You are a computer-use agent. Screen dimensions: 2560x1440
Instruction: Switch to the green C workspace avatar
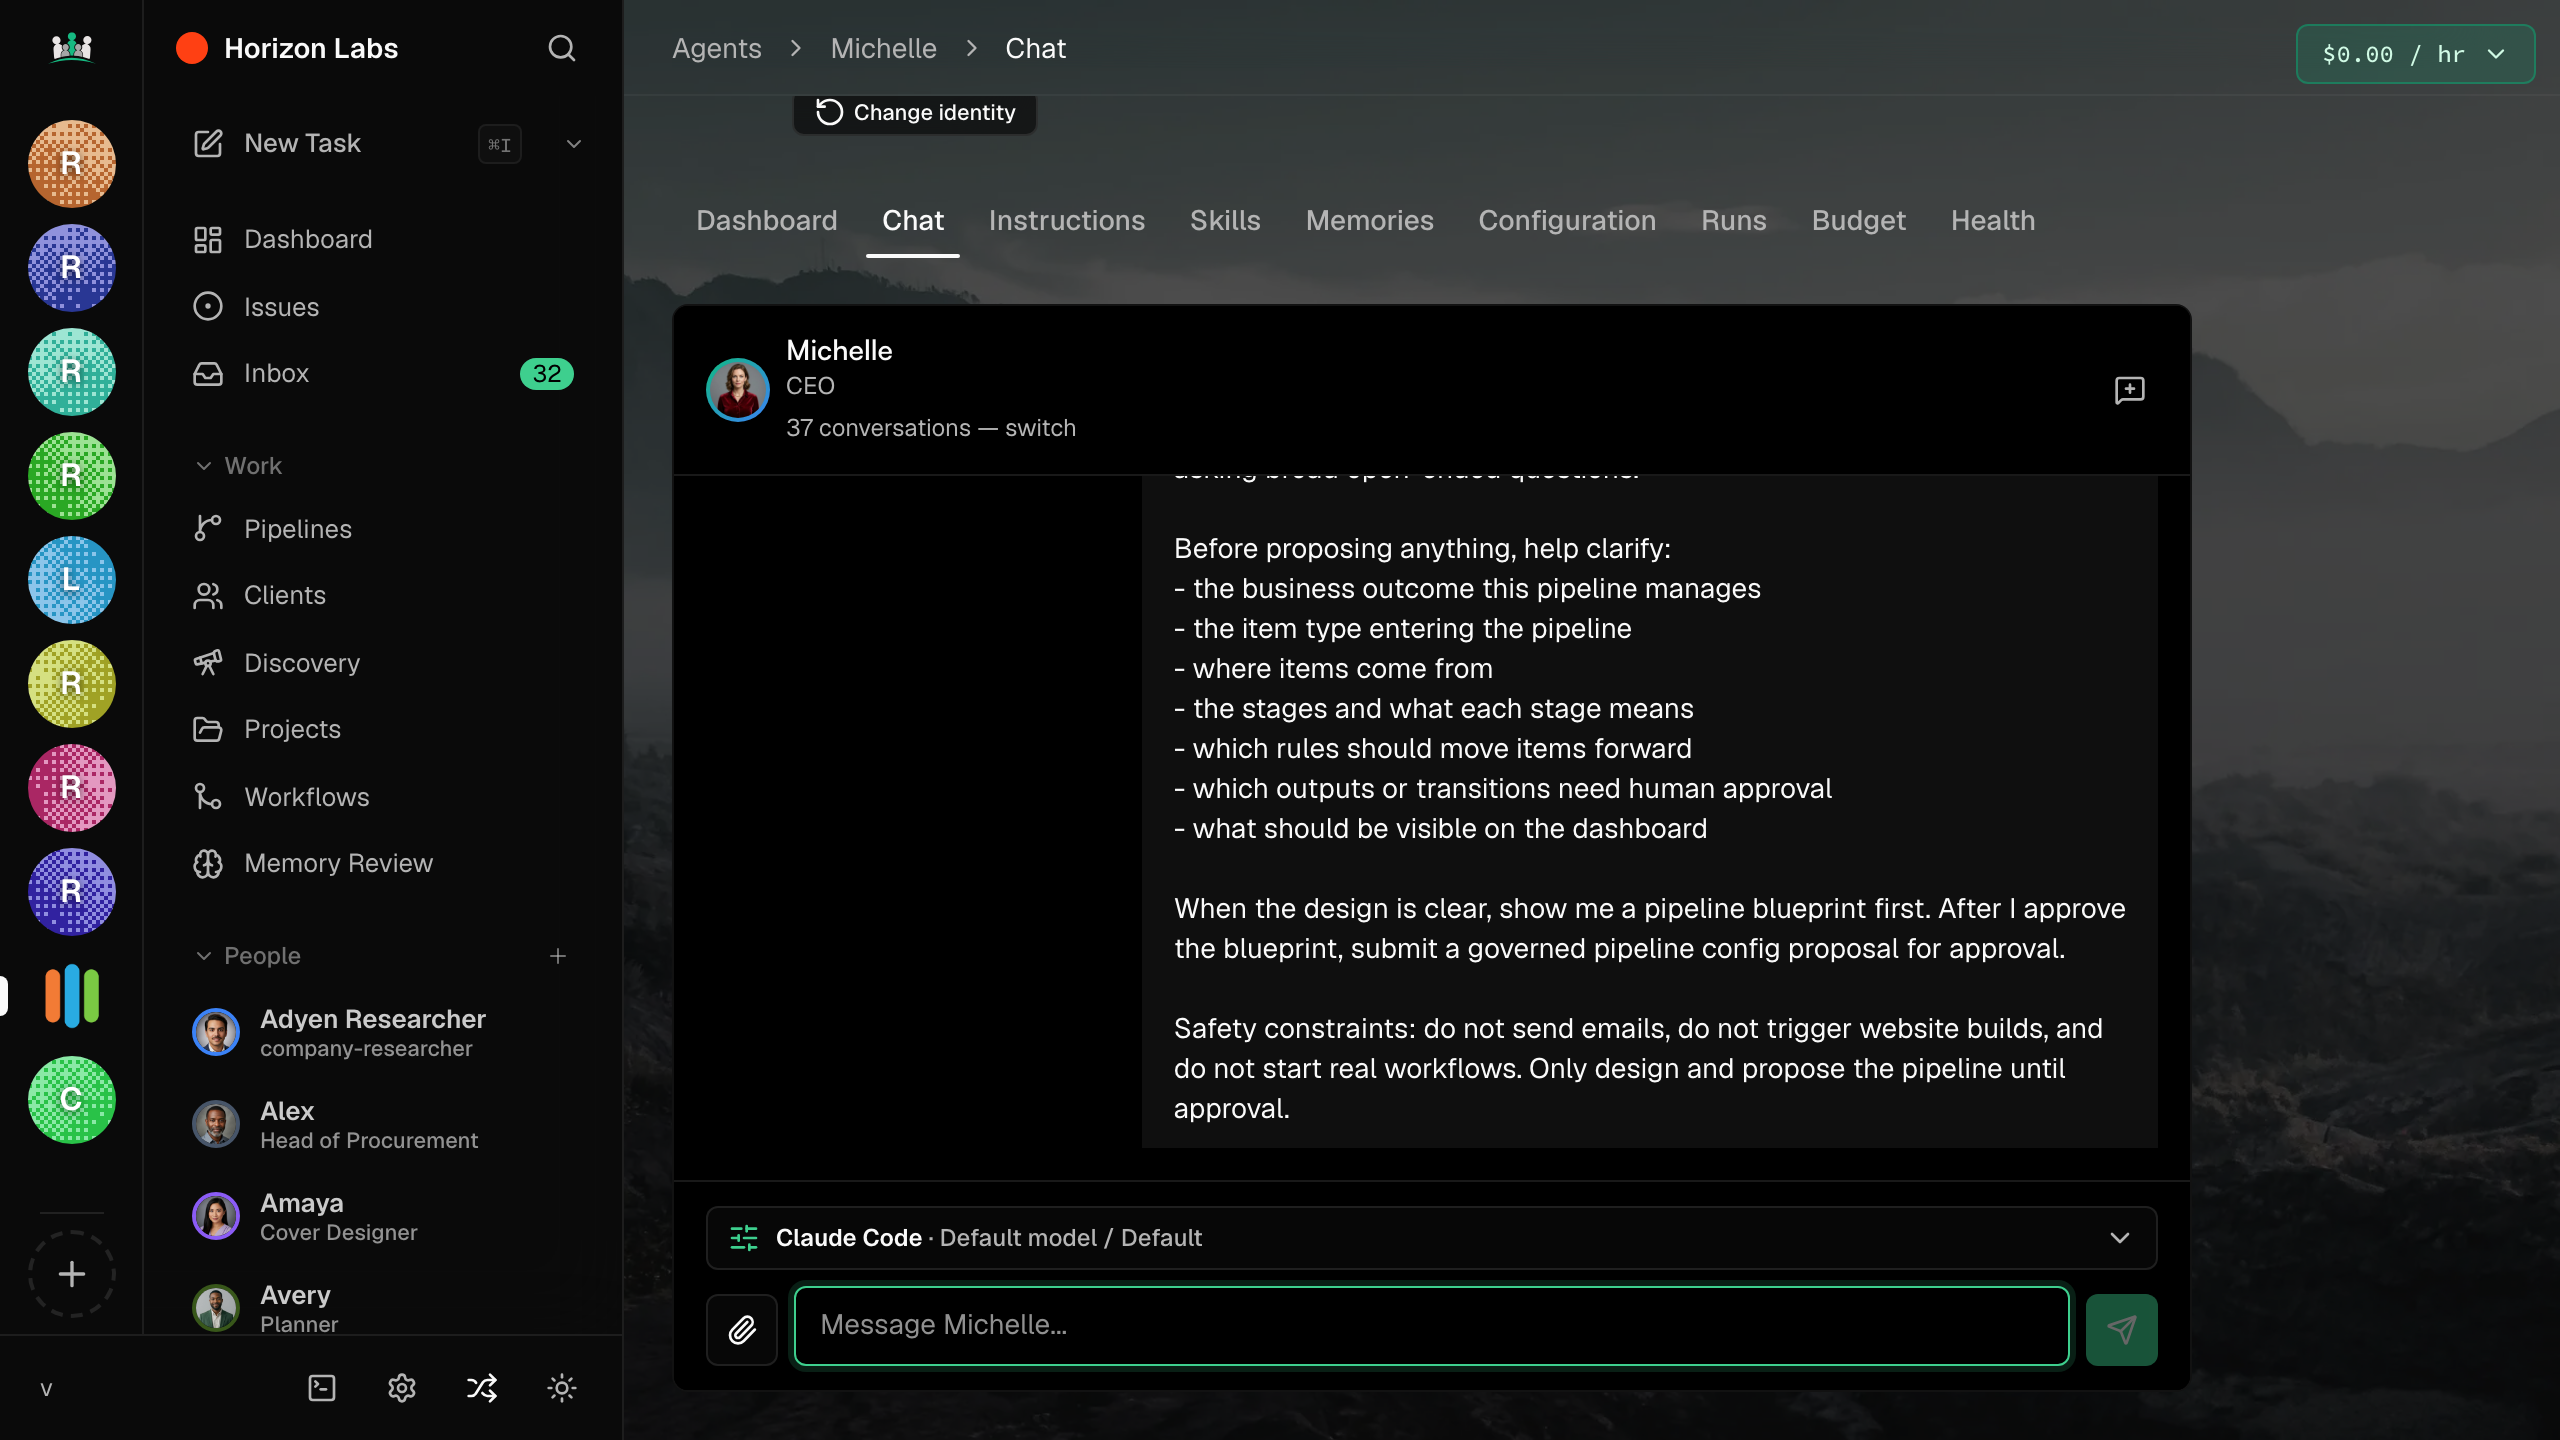coord(72,1100)
